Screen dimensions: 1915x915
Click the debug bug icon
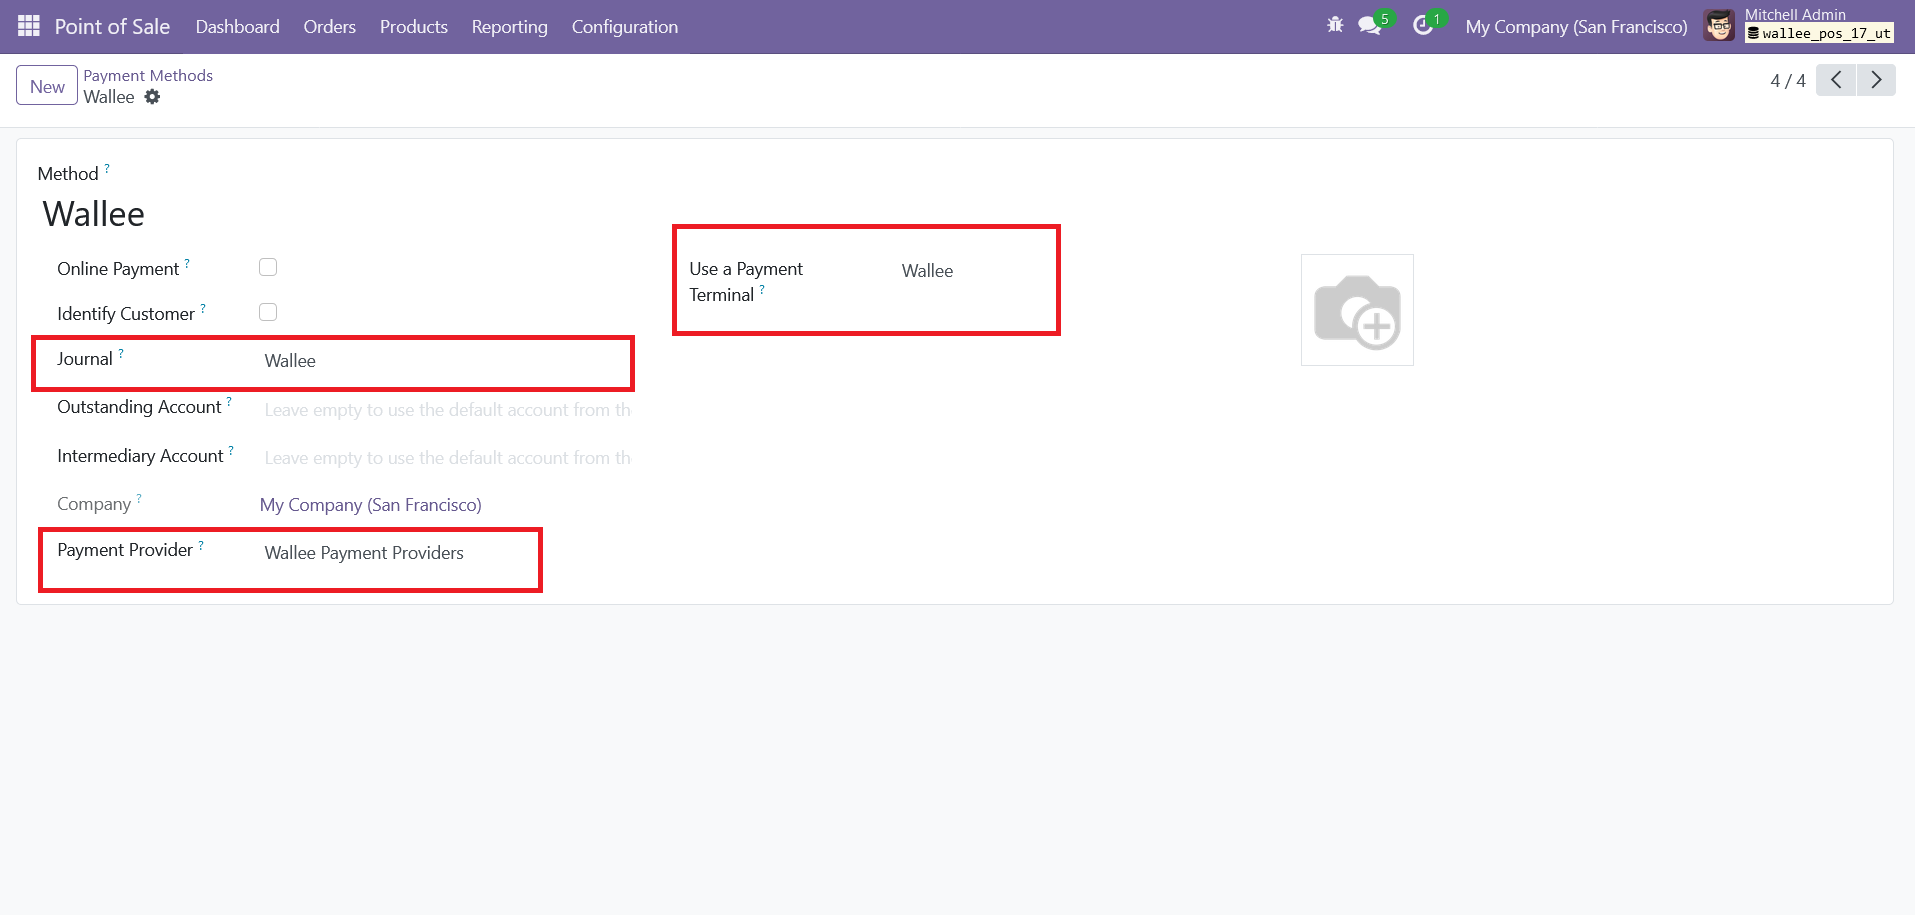tap(1335, 26)
